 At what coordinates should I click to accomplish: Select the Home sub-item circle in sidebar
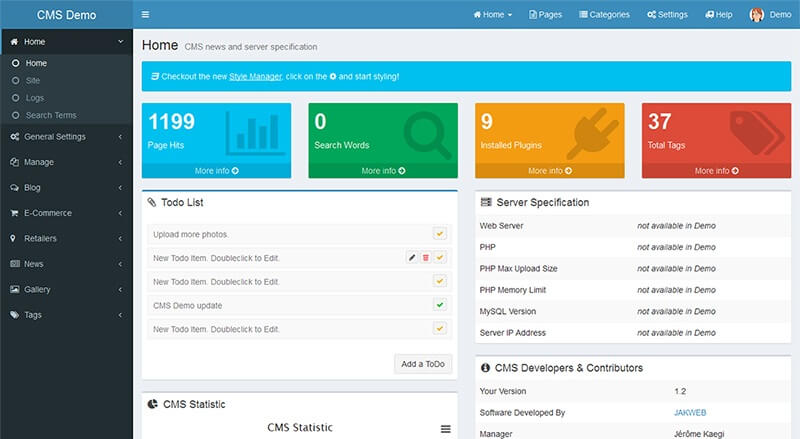(x=15, y=63)
